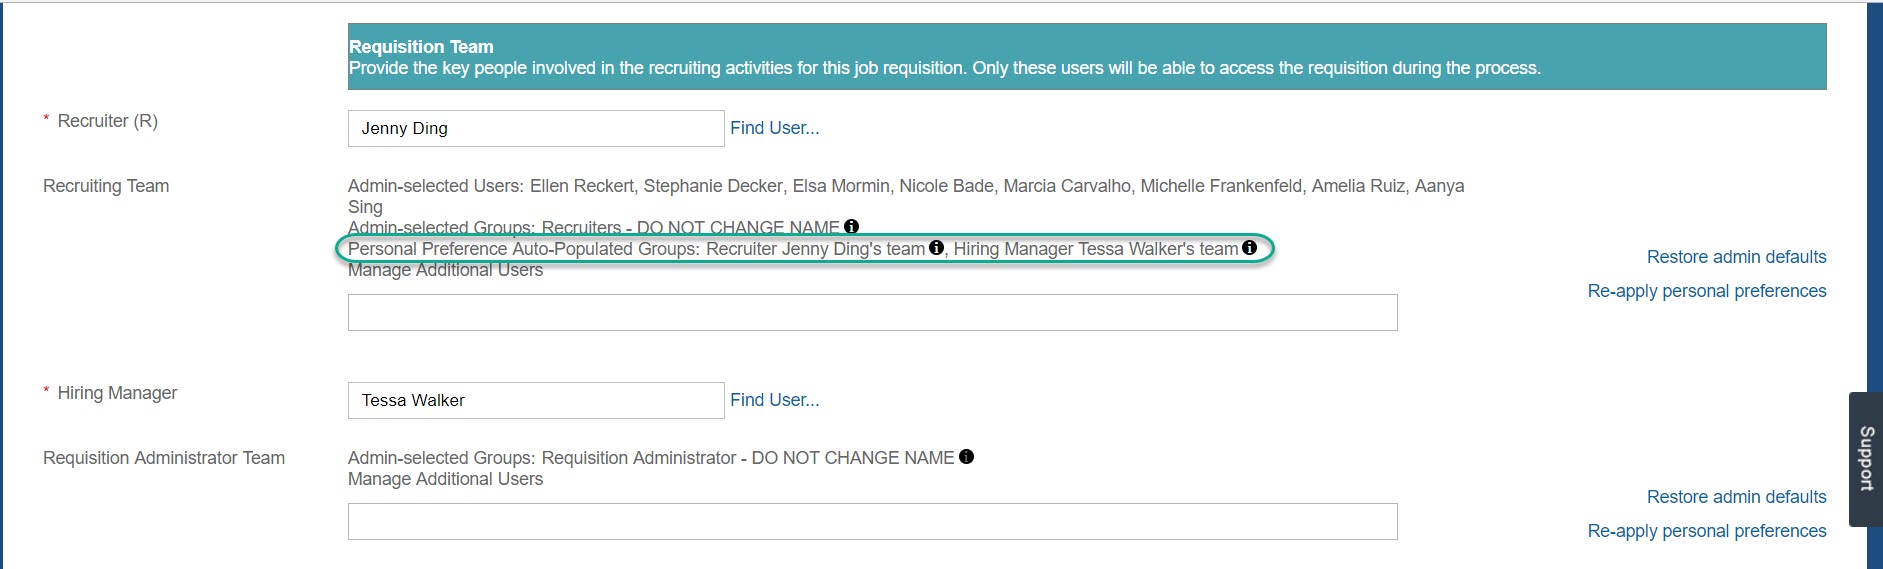Image resolution: width=1883 pixels, height=569 pixels.
Task: Focus the Recruiter field containing Jenny Ding
Action: pyautogui.click(x=536, y=128)
